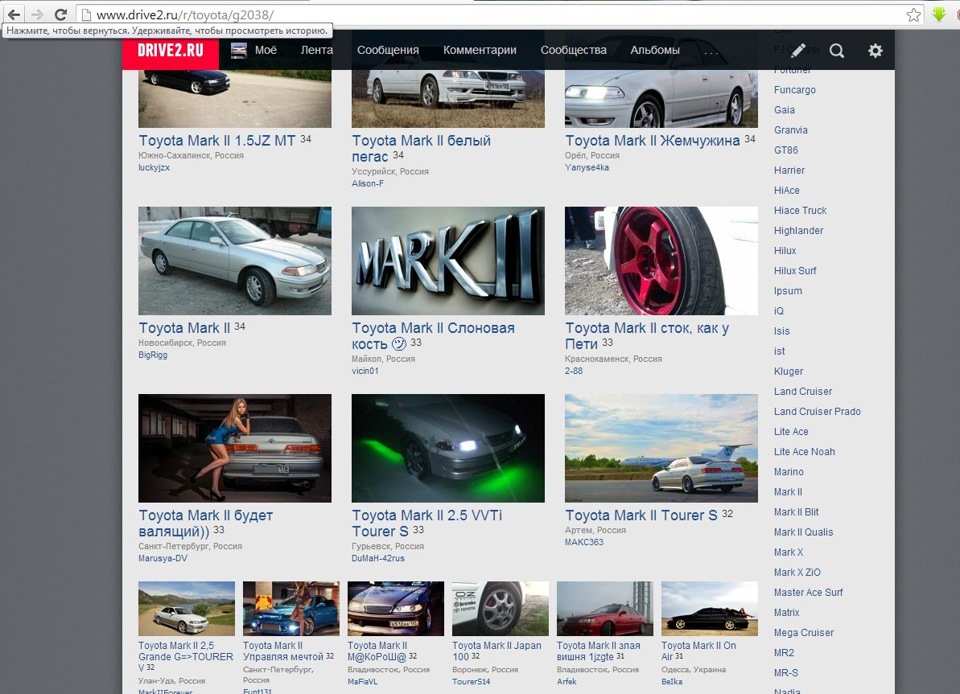Click the green download arrow extension icon

coord(939,15)
